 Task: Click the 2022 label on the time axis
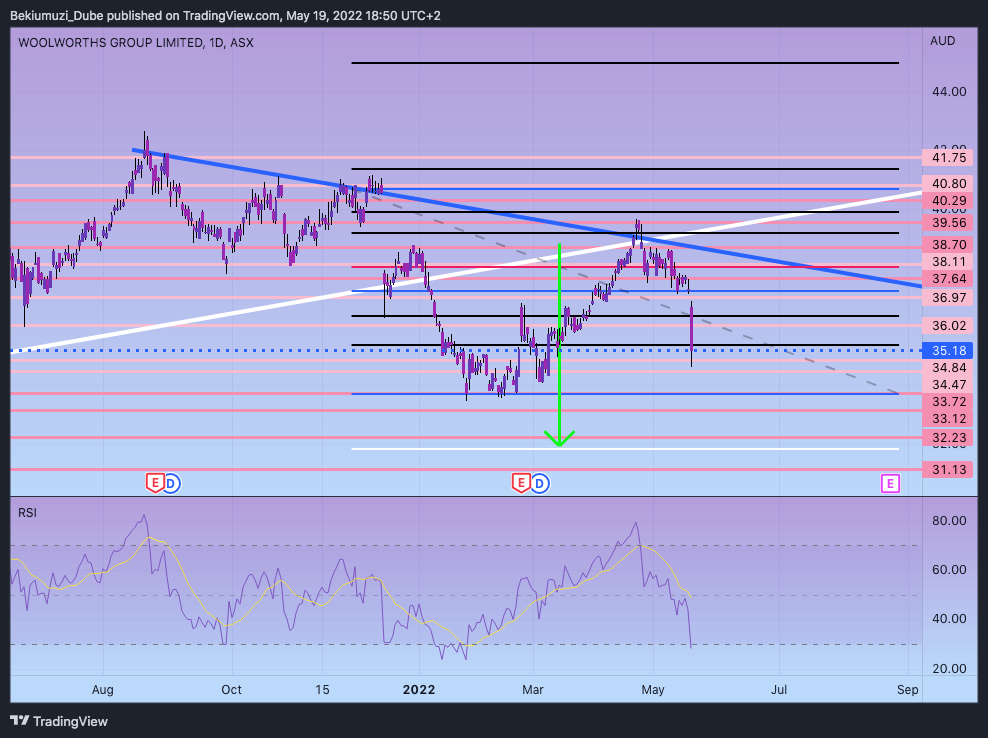[419, 689]
